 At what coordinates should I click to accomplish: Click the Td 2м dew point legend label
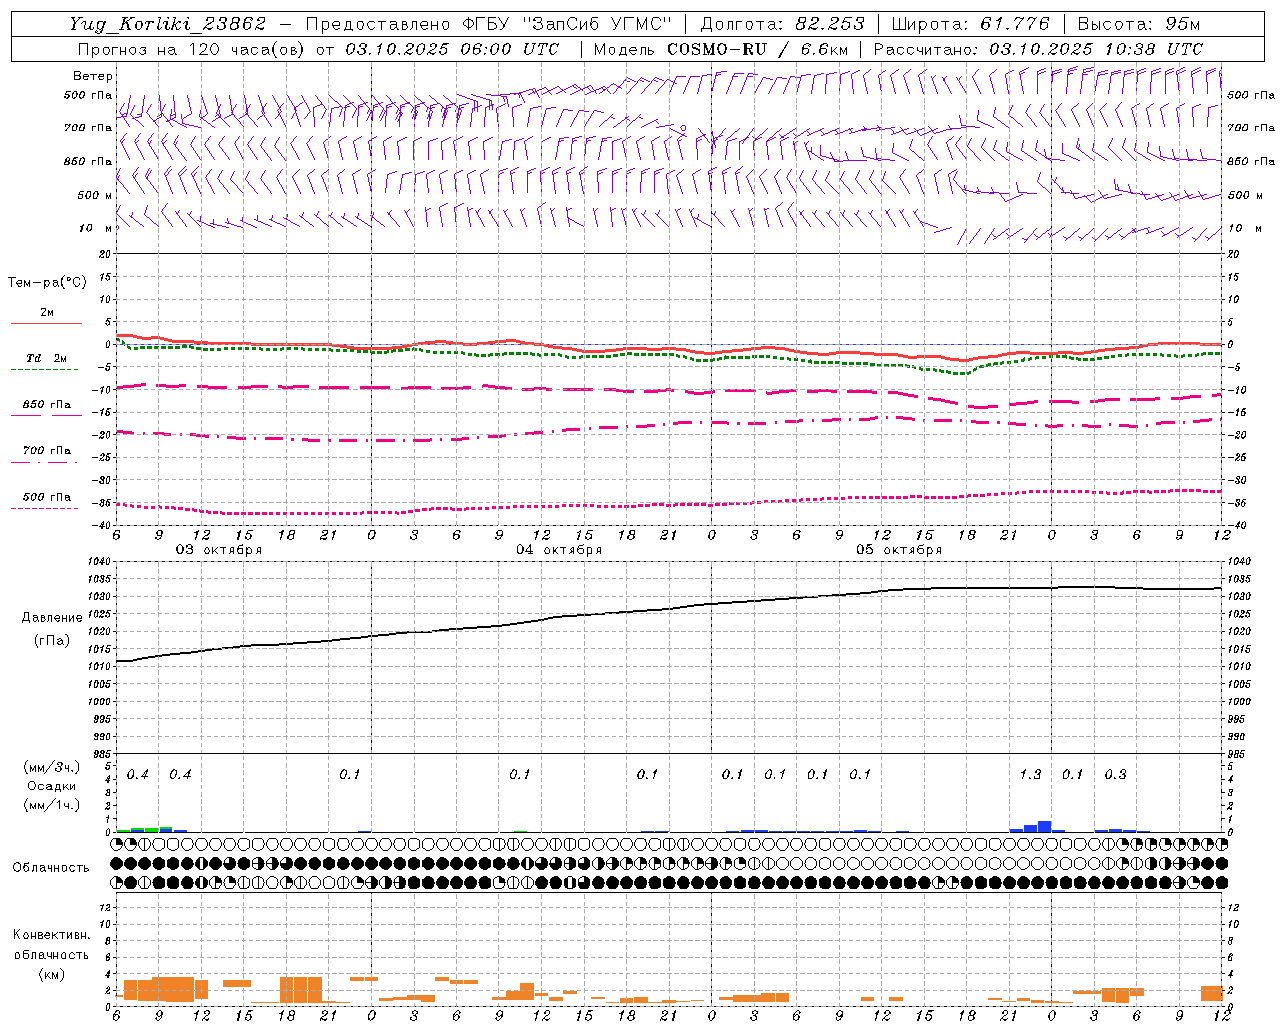pyautogui.click(x=47, y=358)
